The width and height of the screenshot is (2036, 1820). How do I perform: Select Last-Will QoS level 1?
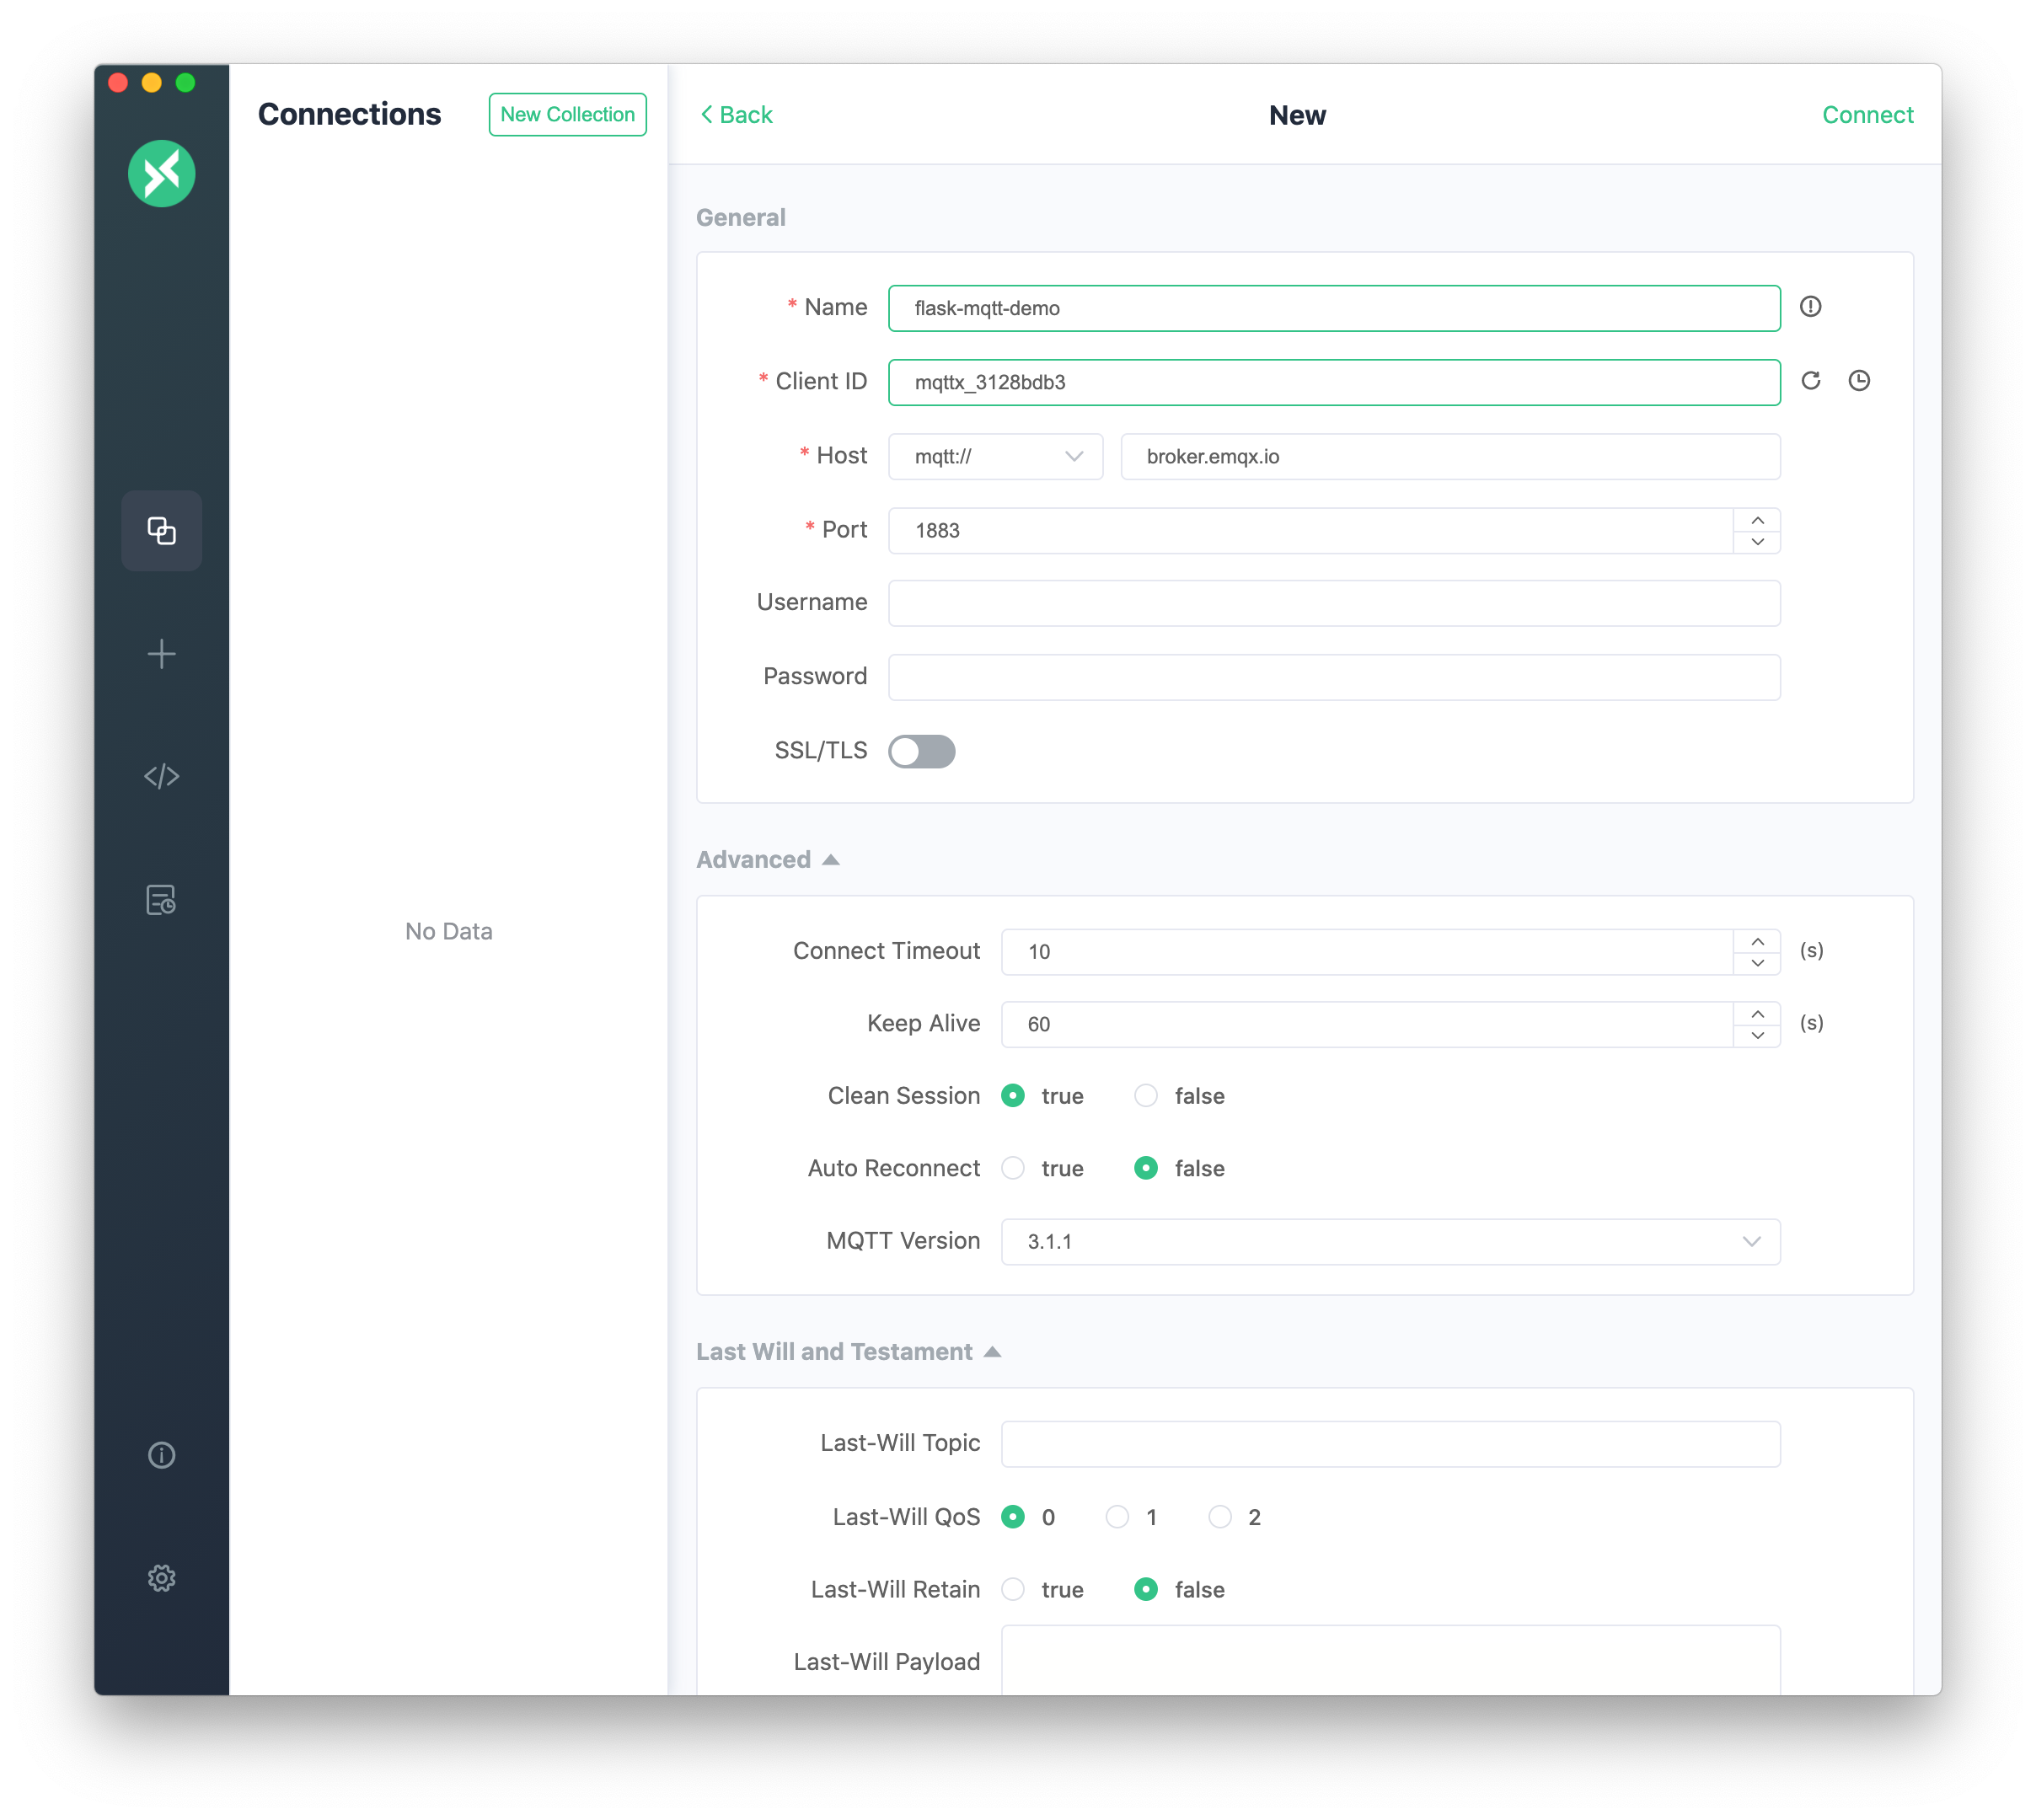coord(1117,1516)
